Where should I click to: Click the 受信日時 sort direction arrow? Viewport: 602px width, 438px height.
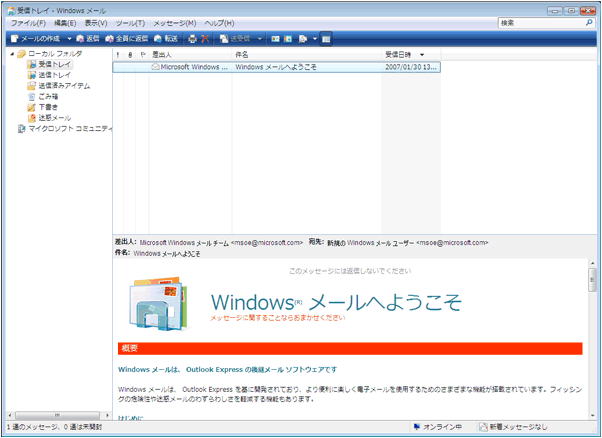pos(422,55)
